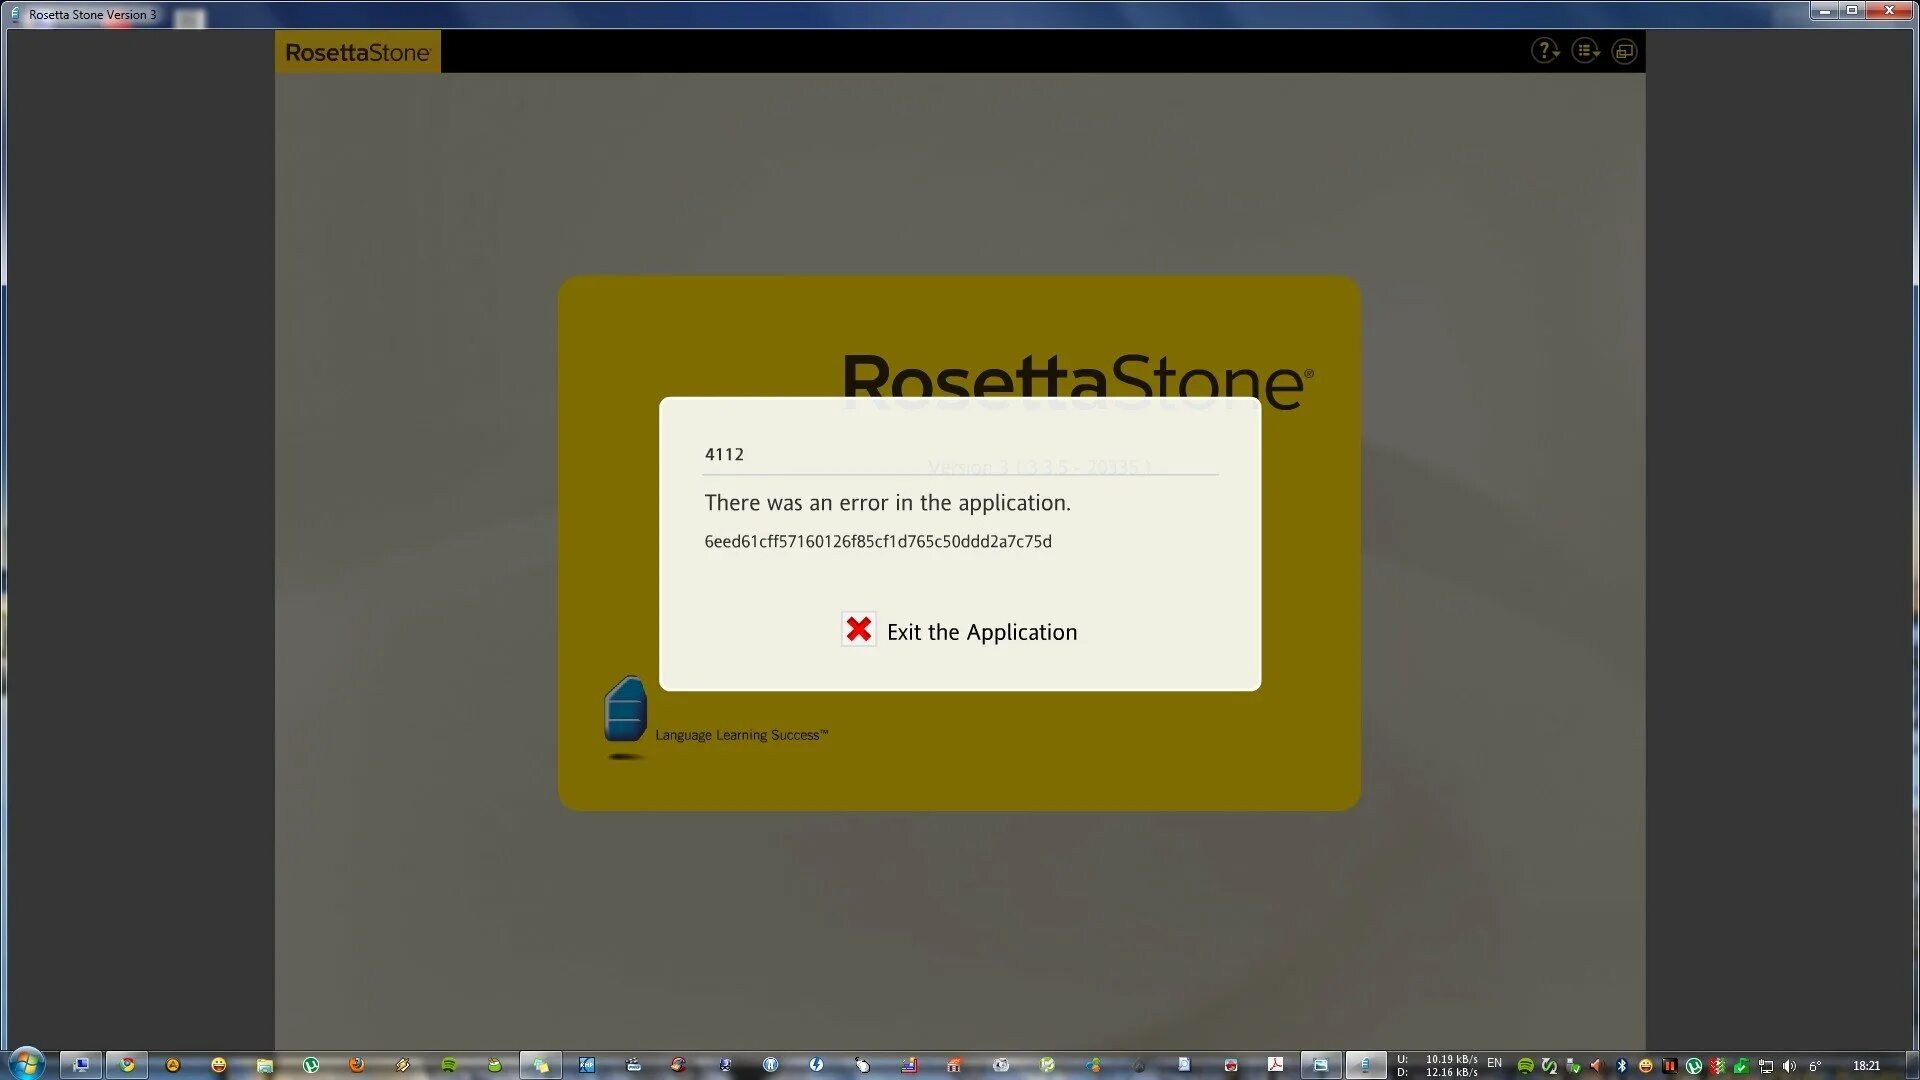This screenshot has height=1080, width=1920.
Task: Open the Windows Start menu orb
Action: click(x=27, y=1064)
